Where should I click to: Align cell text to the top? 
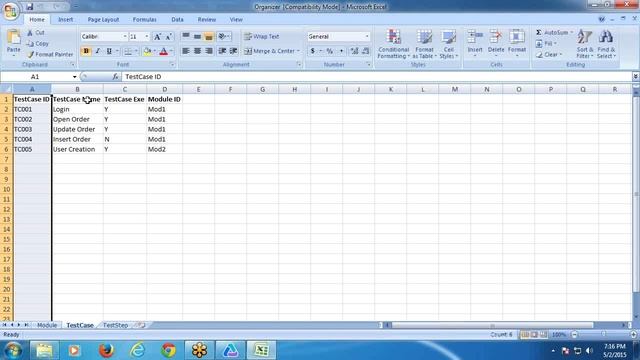point(186,37)
